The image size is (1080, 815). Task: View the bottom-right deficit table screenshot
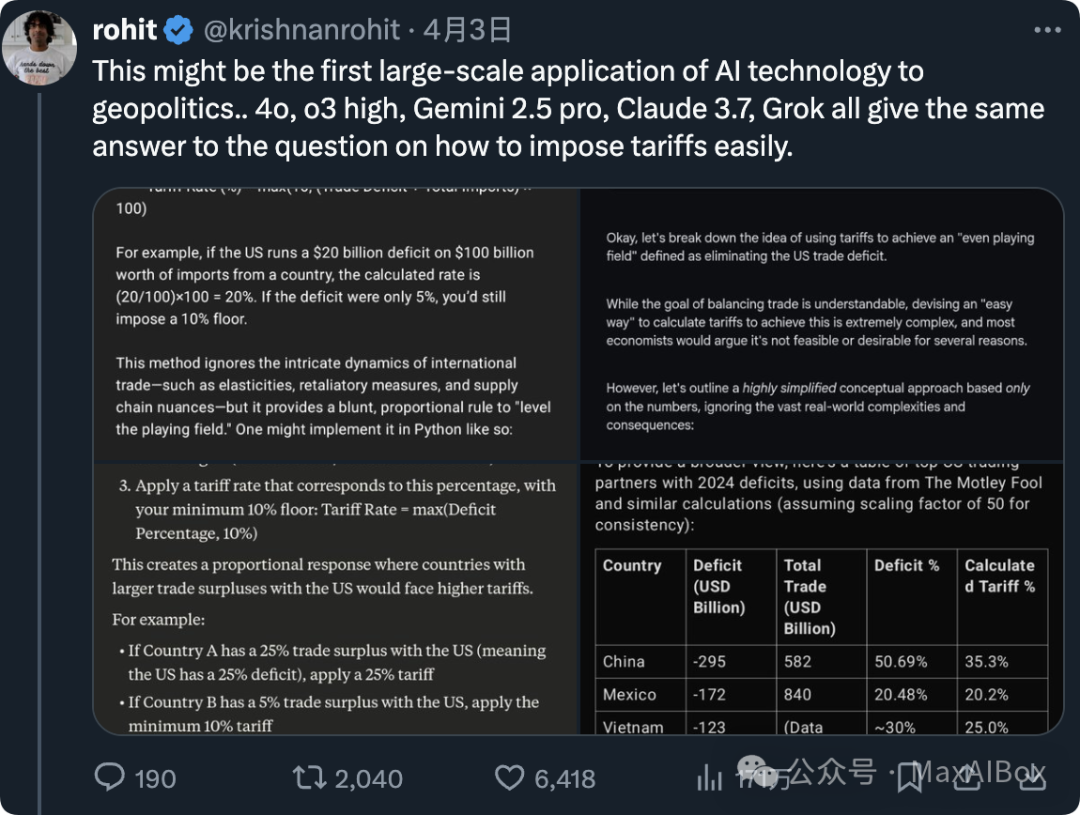click(822, 599)
